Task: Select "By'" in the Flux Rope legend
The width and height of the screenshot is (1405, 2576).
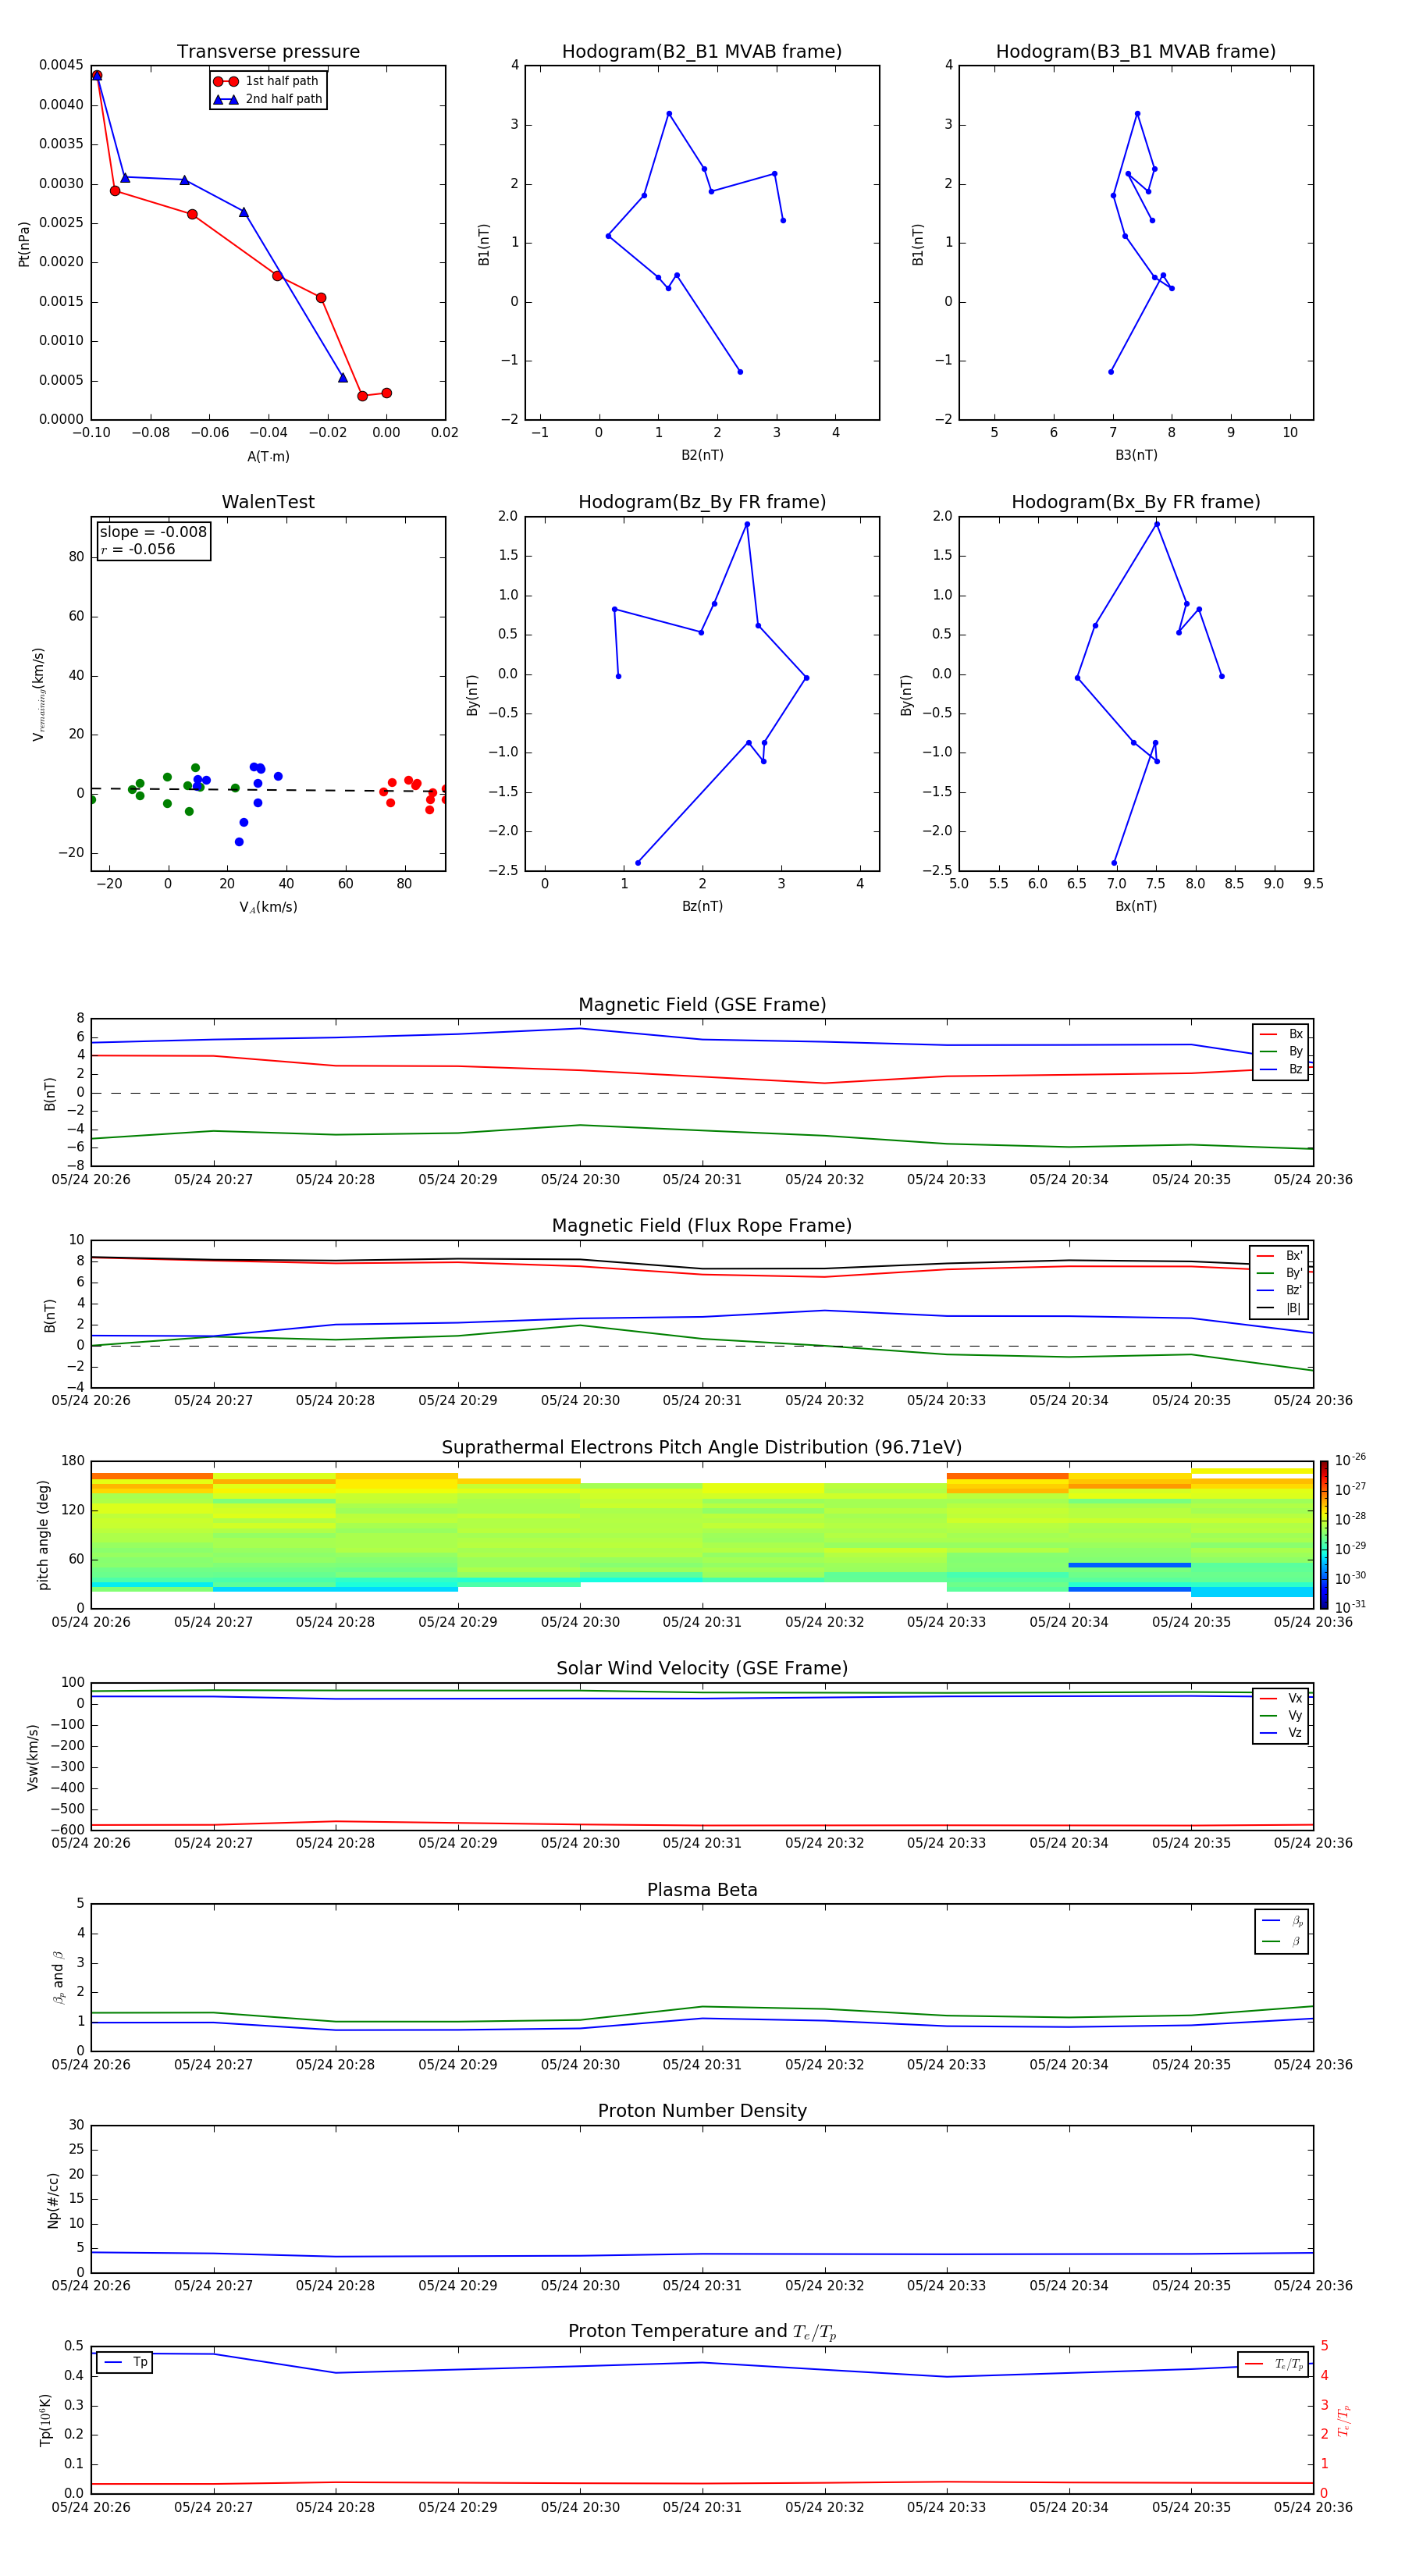Action: tap(1279, 1273)
